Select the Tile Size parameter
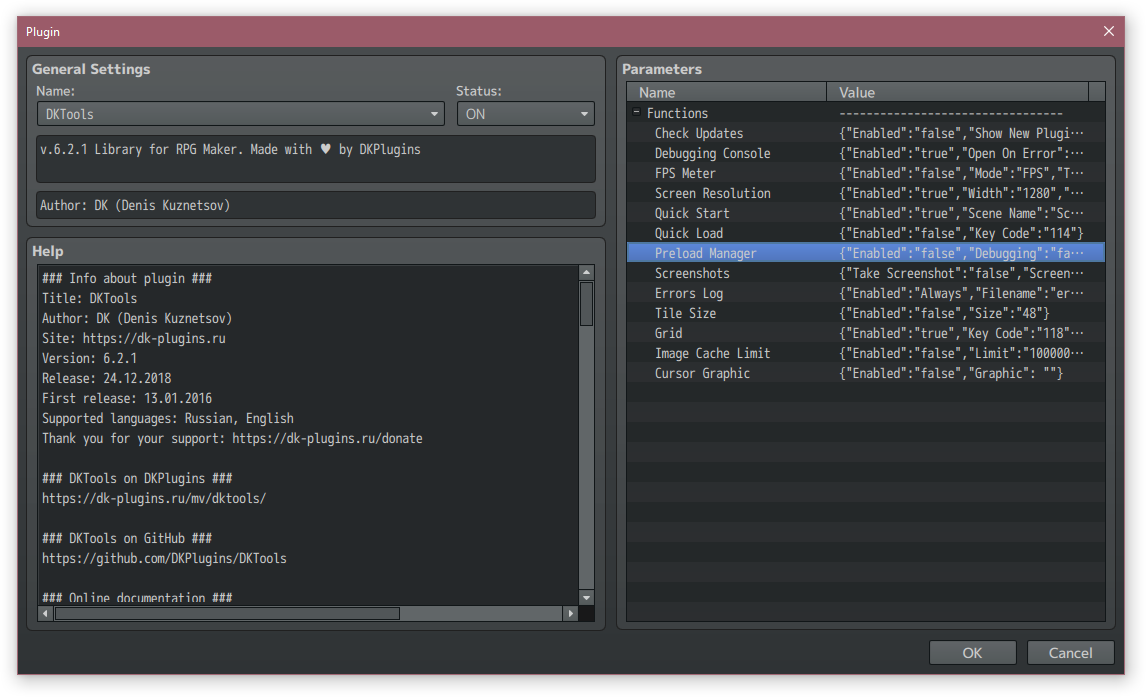 pyautogui.click(x=865, y=313)
